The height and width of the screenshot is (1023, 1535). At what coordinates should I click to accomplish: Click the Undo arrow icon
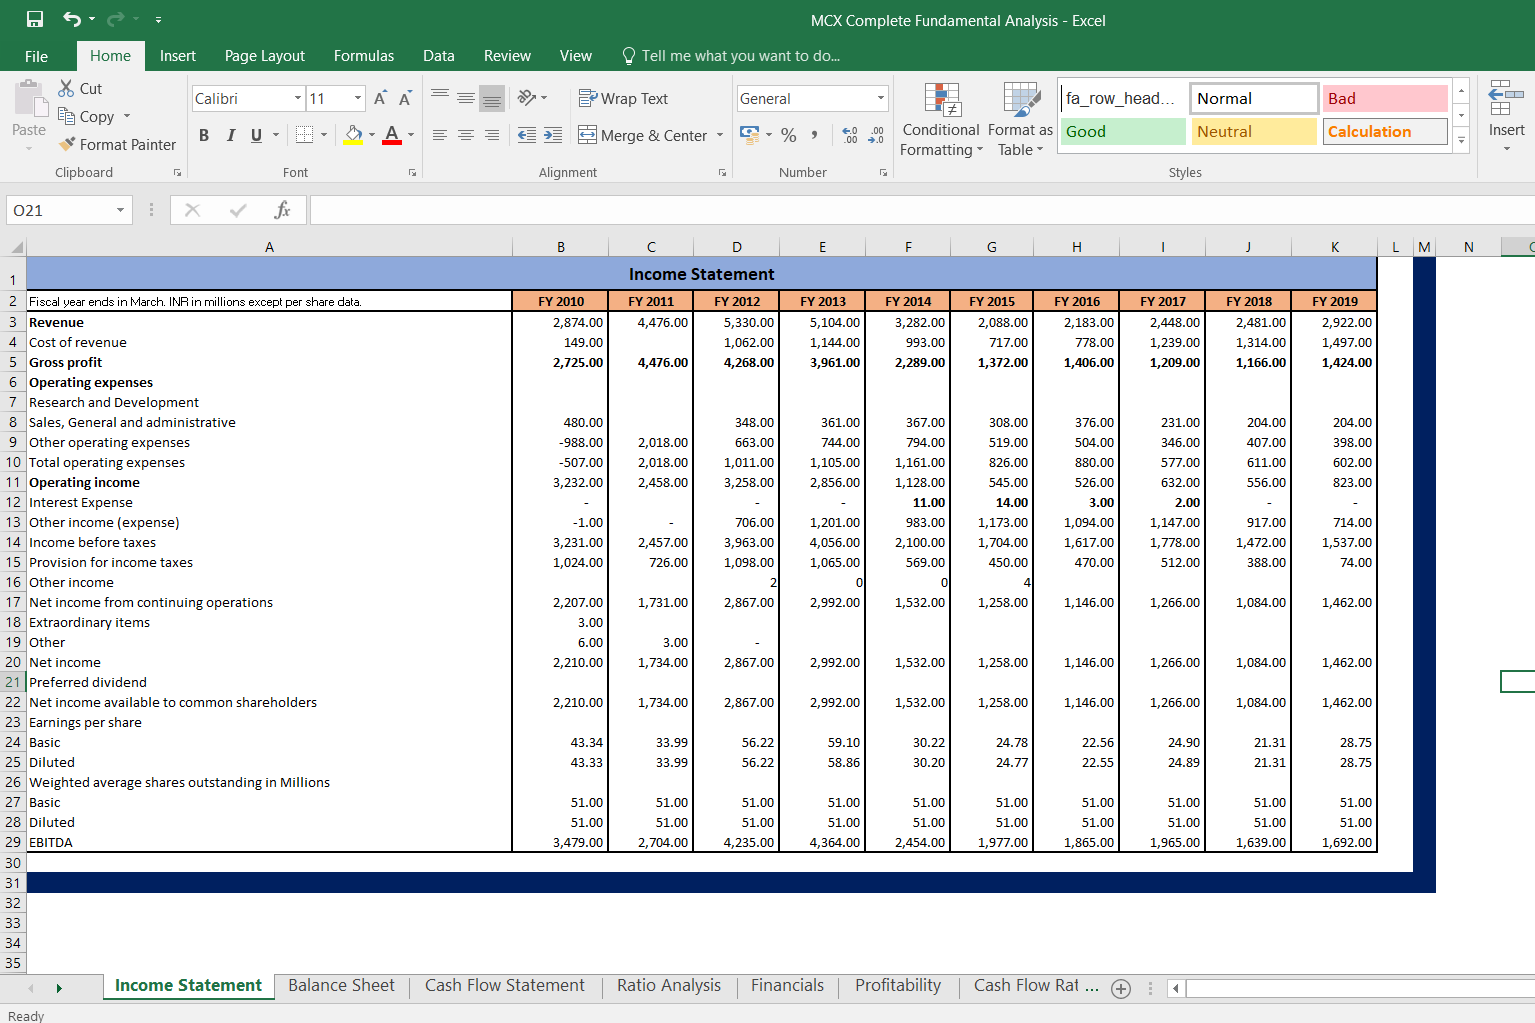click(x=71, y=20)
